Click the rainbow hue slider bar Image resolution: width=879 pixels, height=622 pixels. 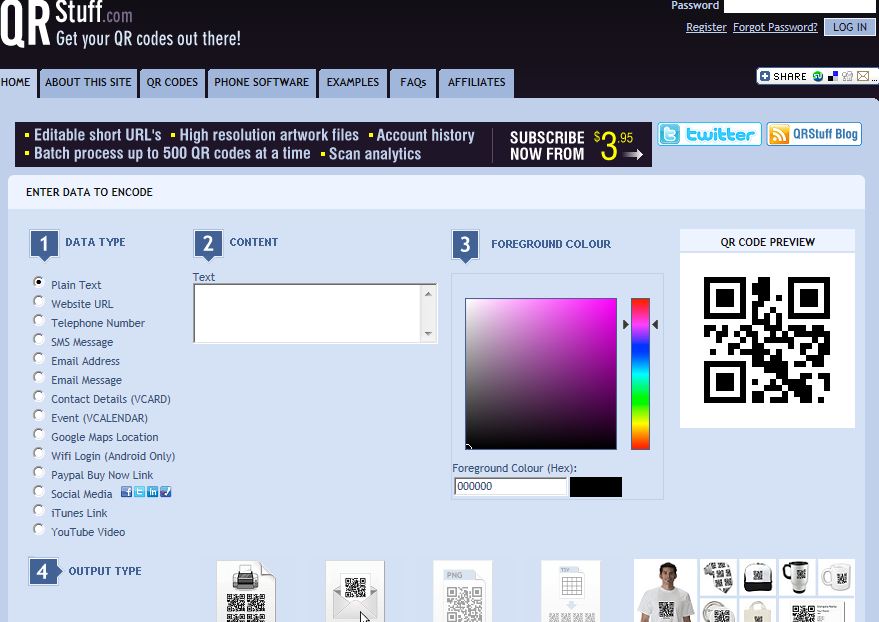pos(640,374)
